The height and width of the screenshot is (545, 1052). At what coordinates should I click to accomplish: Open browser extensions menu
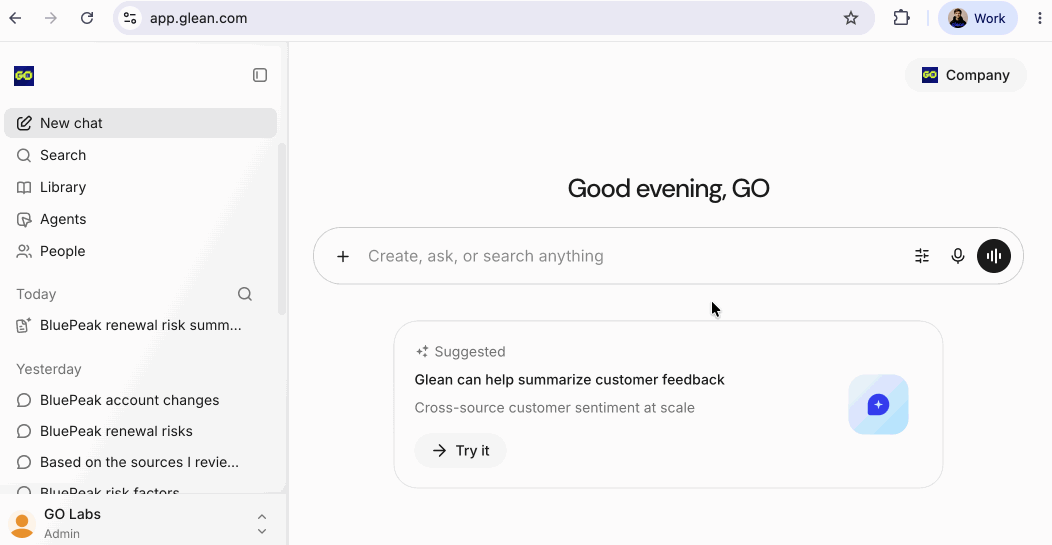pos(902,18)
